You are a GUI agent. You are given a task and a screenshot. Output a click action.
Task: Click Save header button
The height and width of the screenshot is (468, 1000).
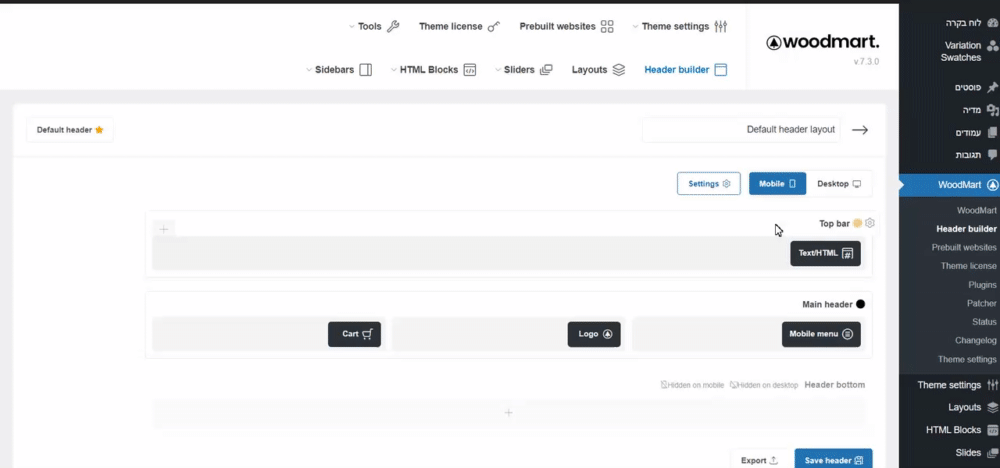[834, 460]
